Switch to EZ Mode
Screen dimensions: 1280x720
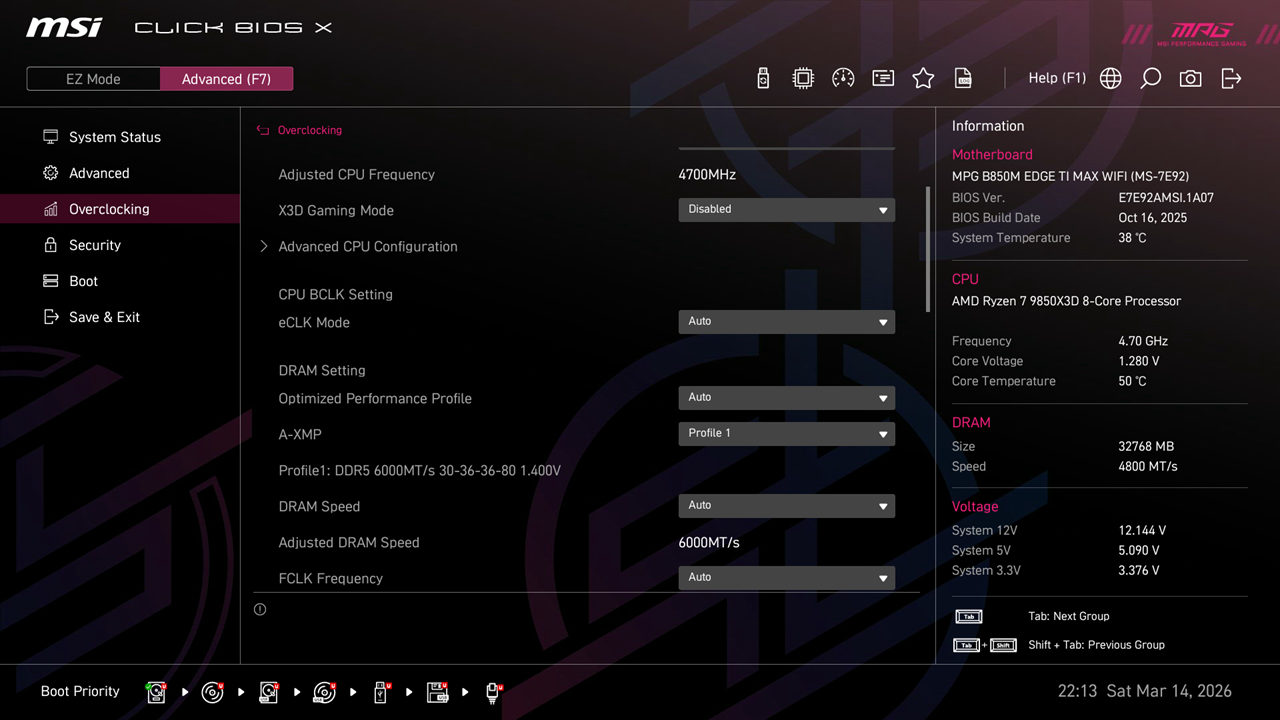tap(93, 79)
